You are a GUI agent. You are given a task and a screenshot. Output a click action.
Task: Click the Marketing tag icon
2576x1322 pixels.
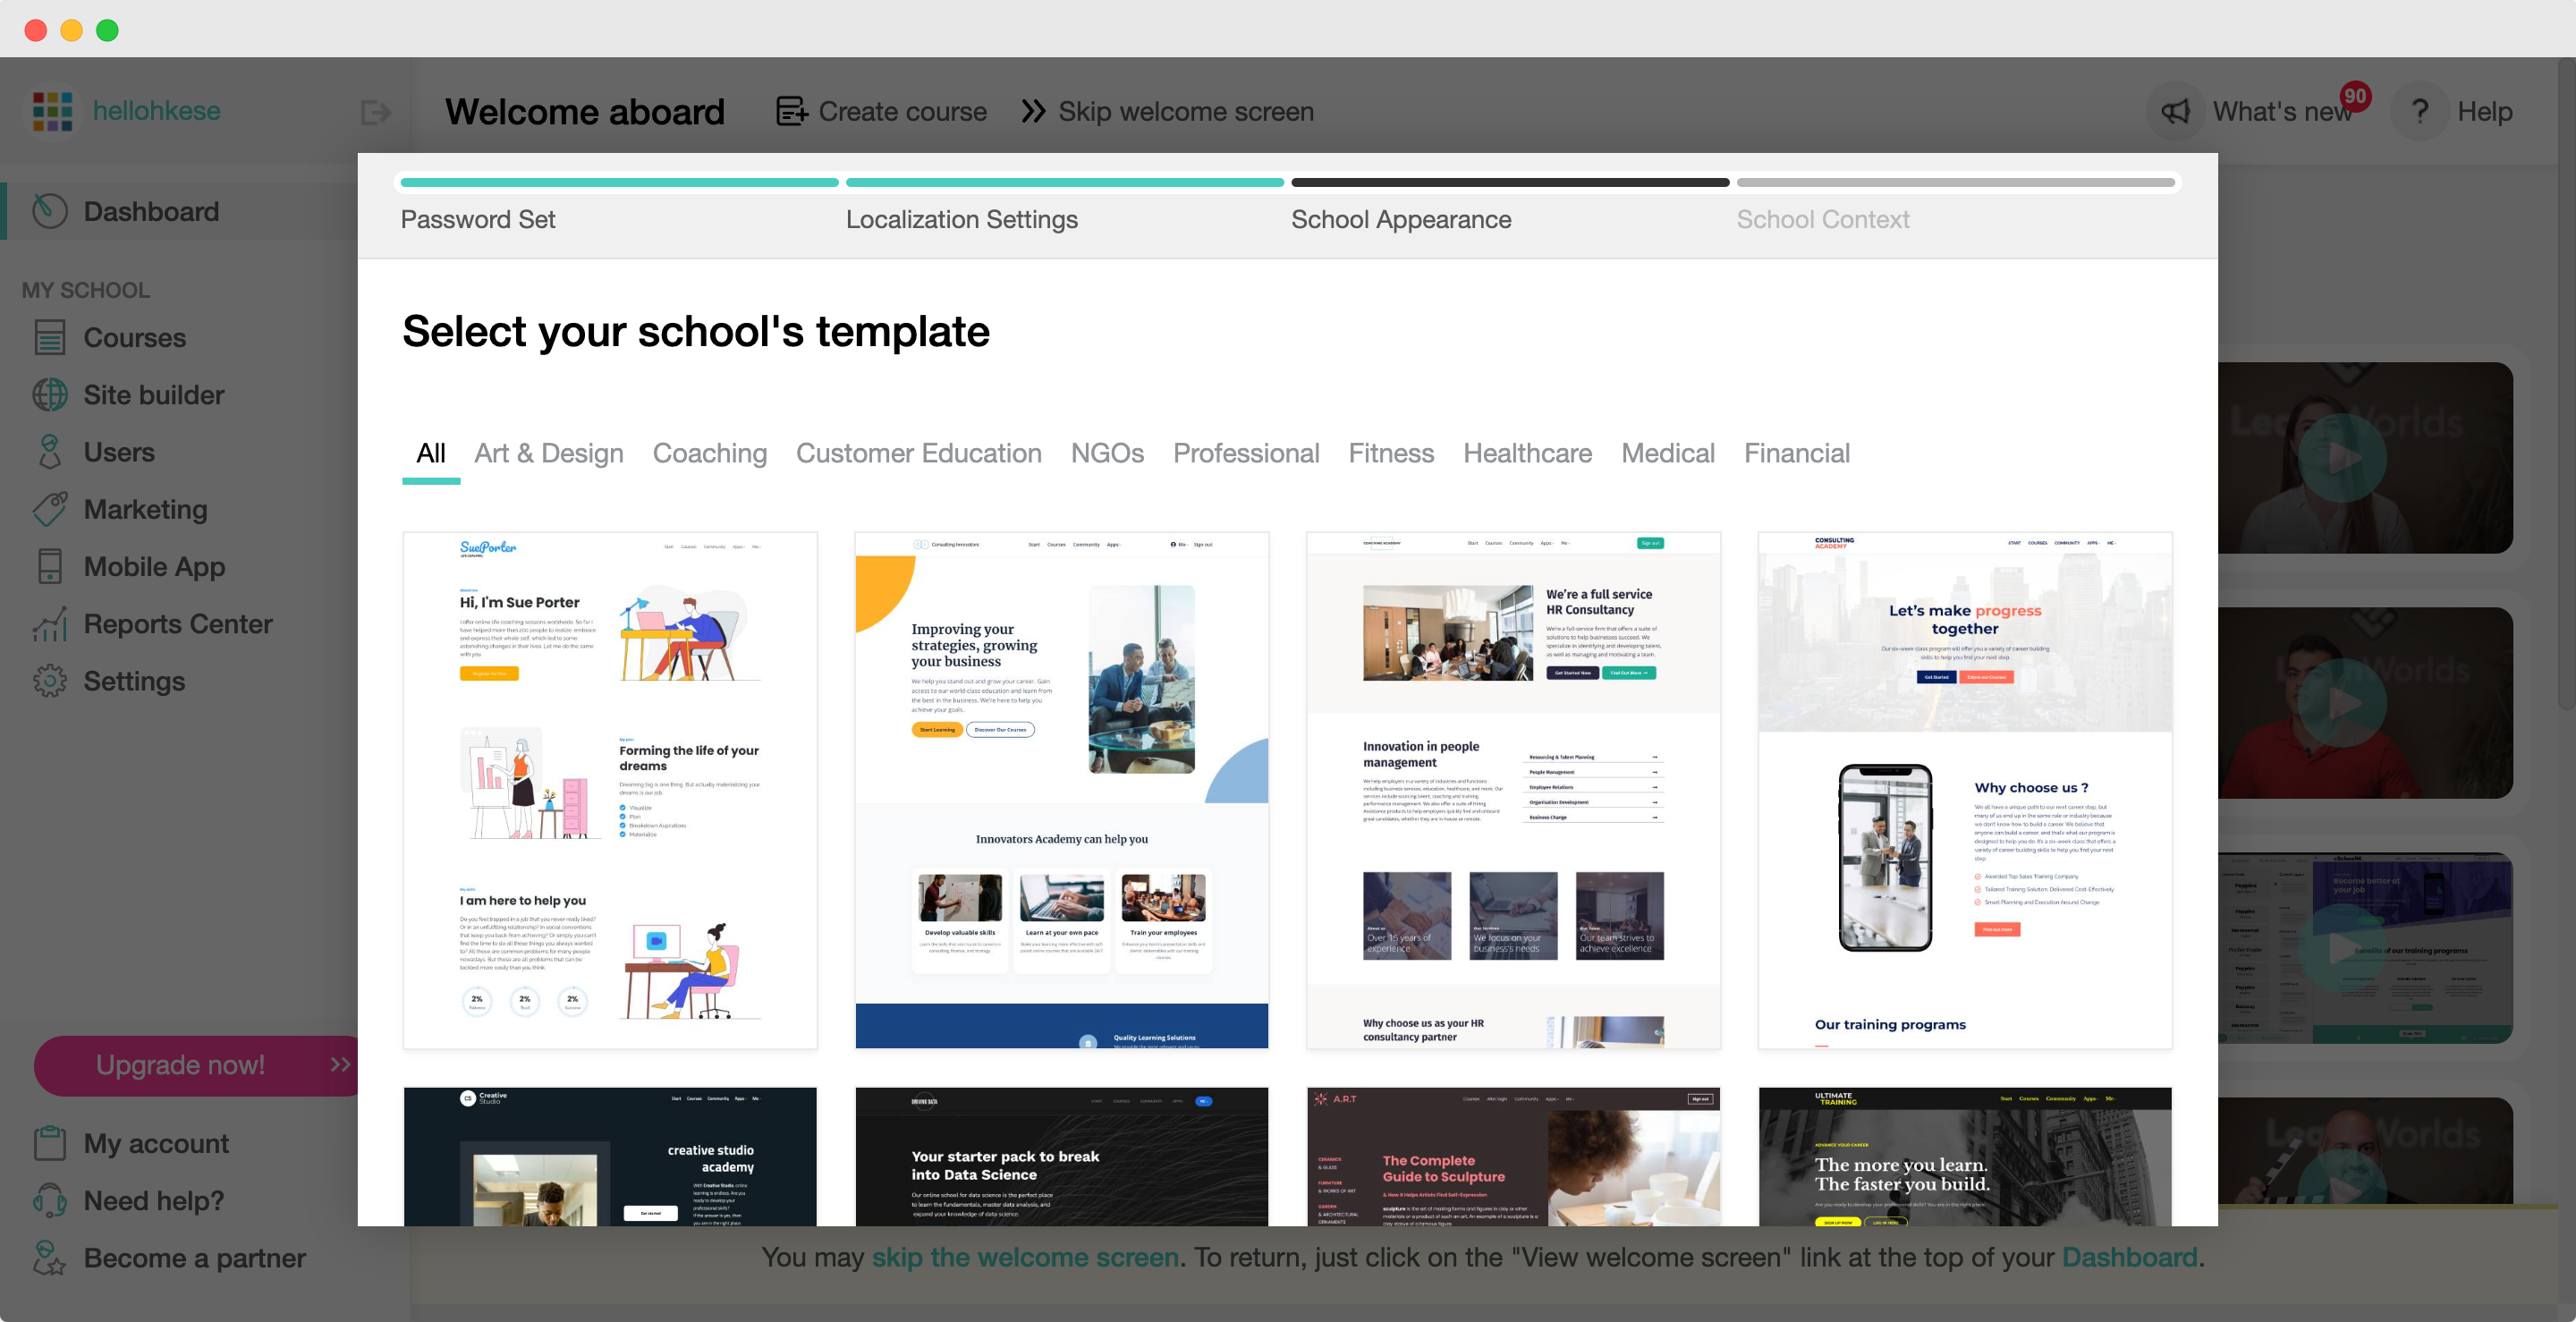[49, 509]
